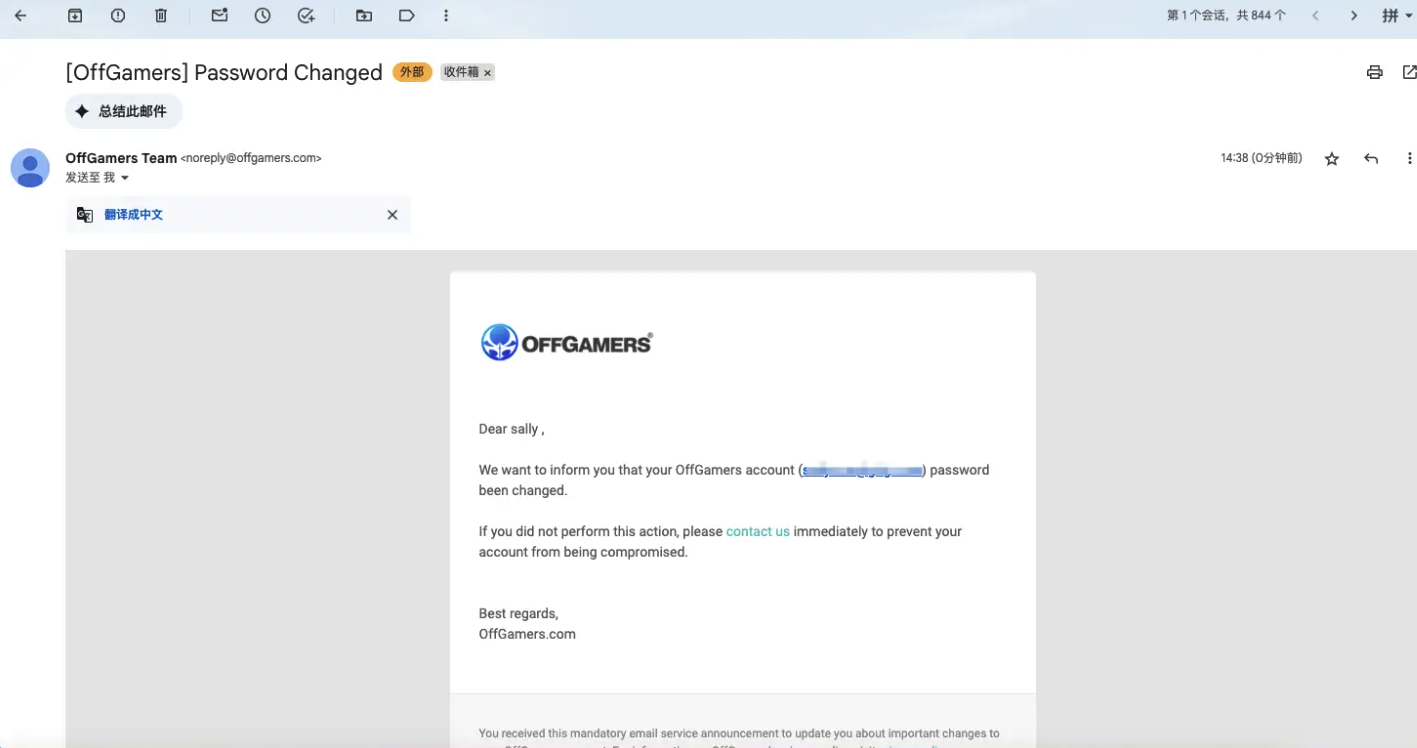Go to older conversation arrow
This screenshot has width=1417, height=748.
point(1354,16)
